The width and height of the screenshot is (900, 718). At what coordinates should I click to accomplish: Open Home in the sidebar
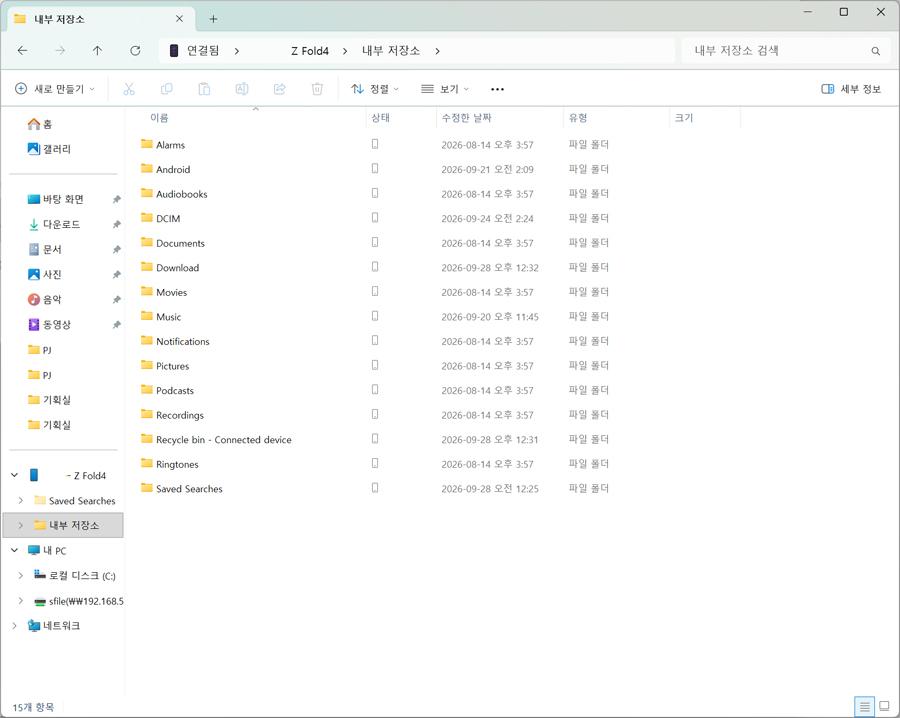(x=40, y=124)
